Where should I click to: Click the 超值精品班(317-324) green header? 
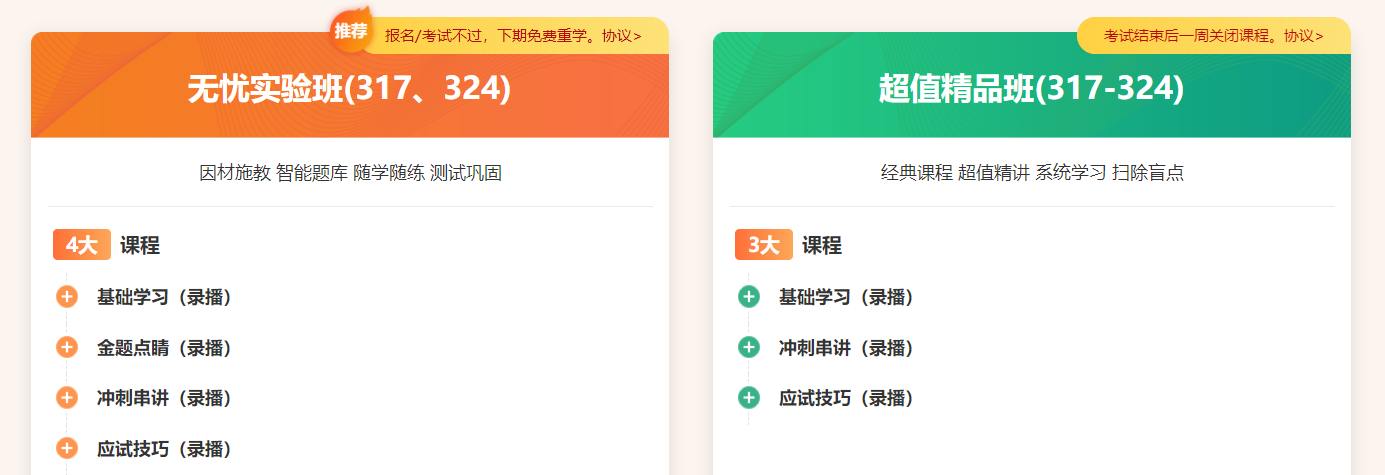(1031, 90)
